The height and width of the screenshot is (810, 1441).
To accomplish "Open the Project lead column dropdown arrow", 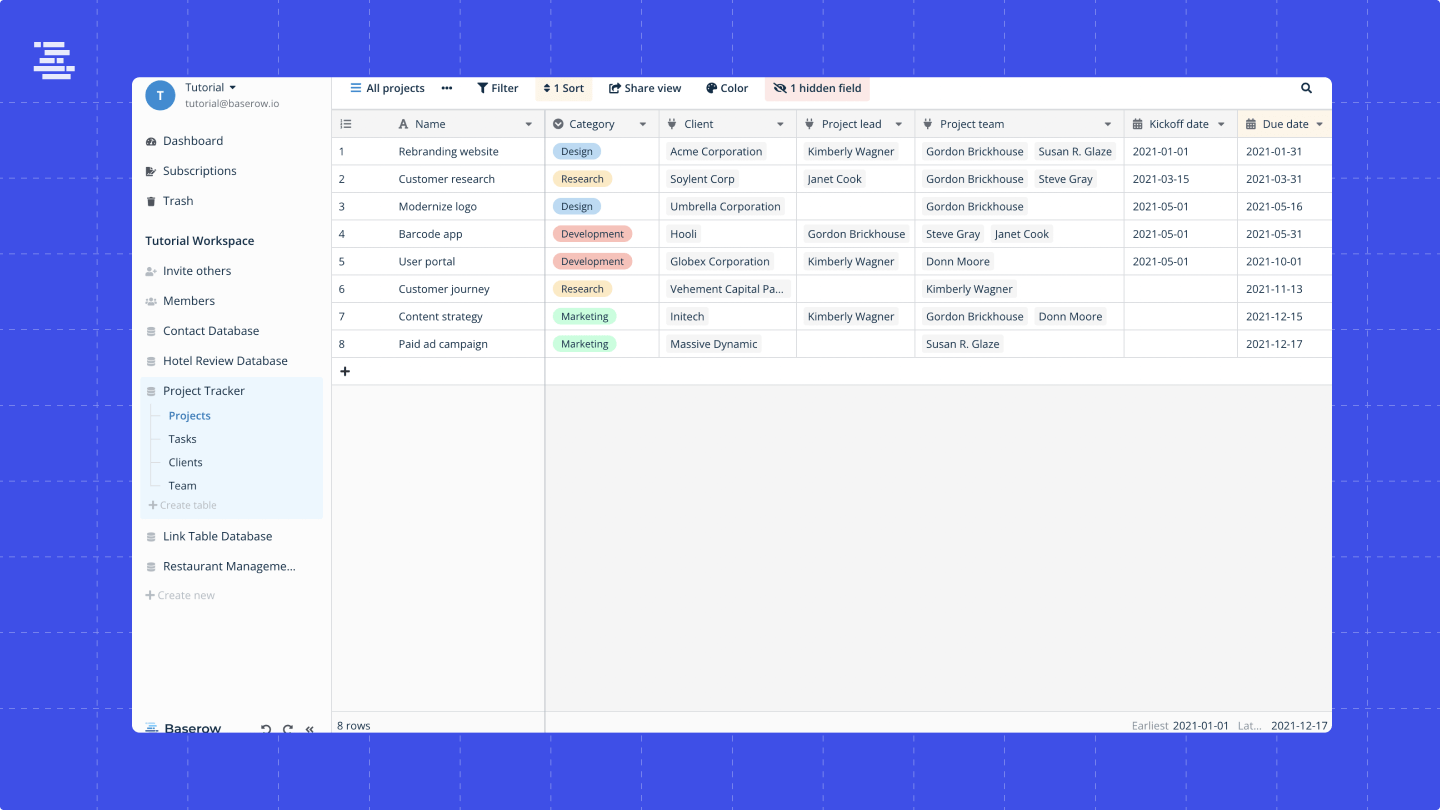I will point(899,124).
